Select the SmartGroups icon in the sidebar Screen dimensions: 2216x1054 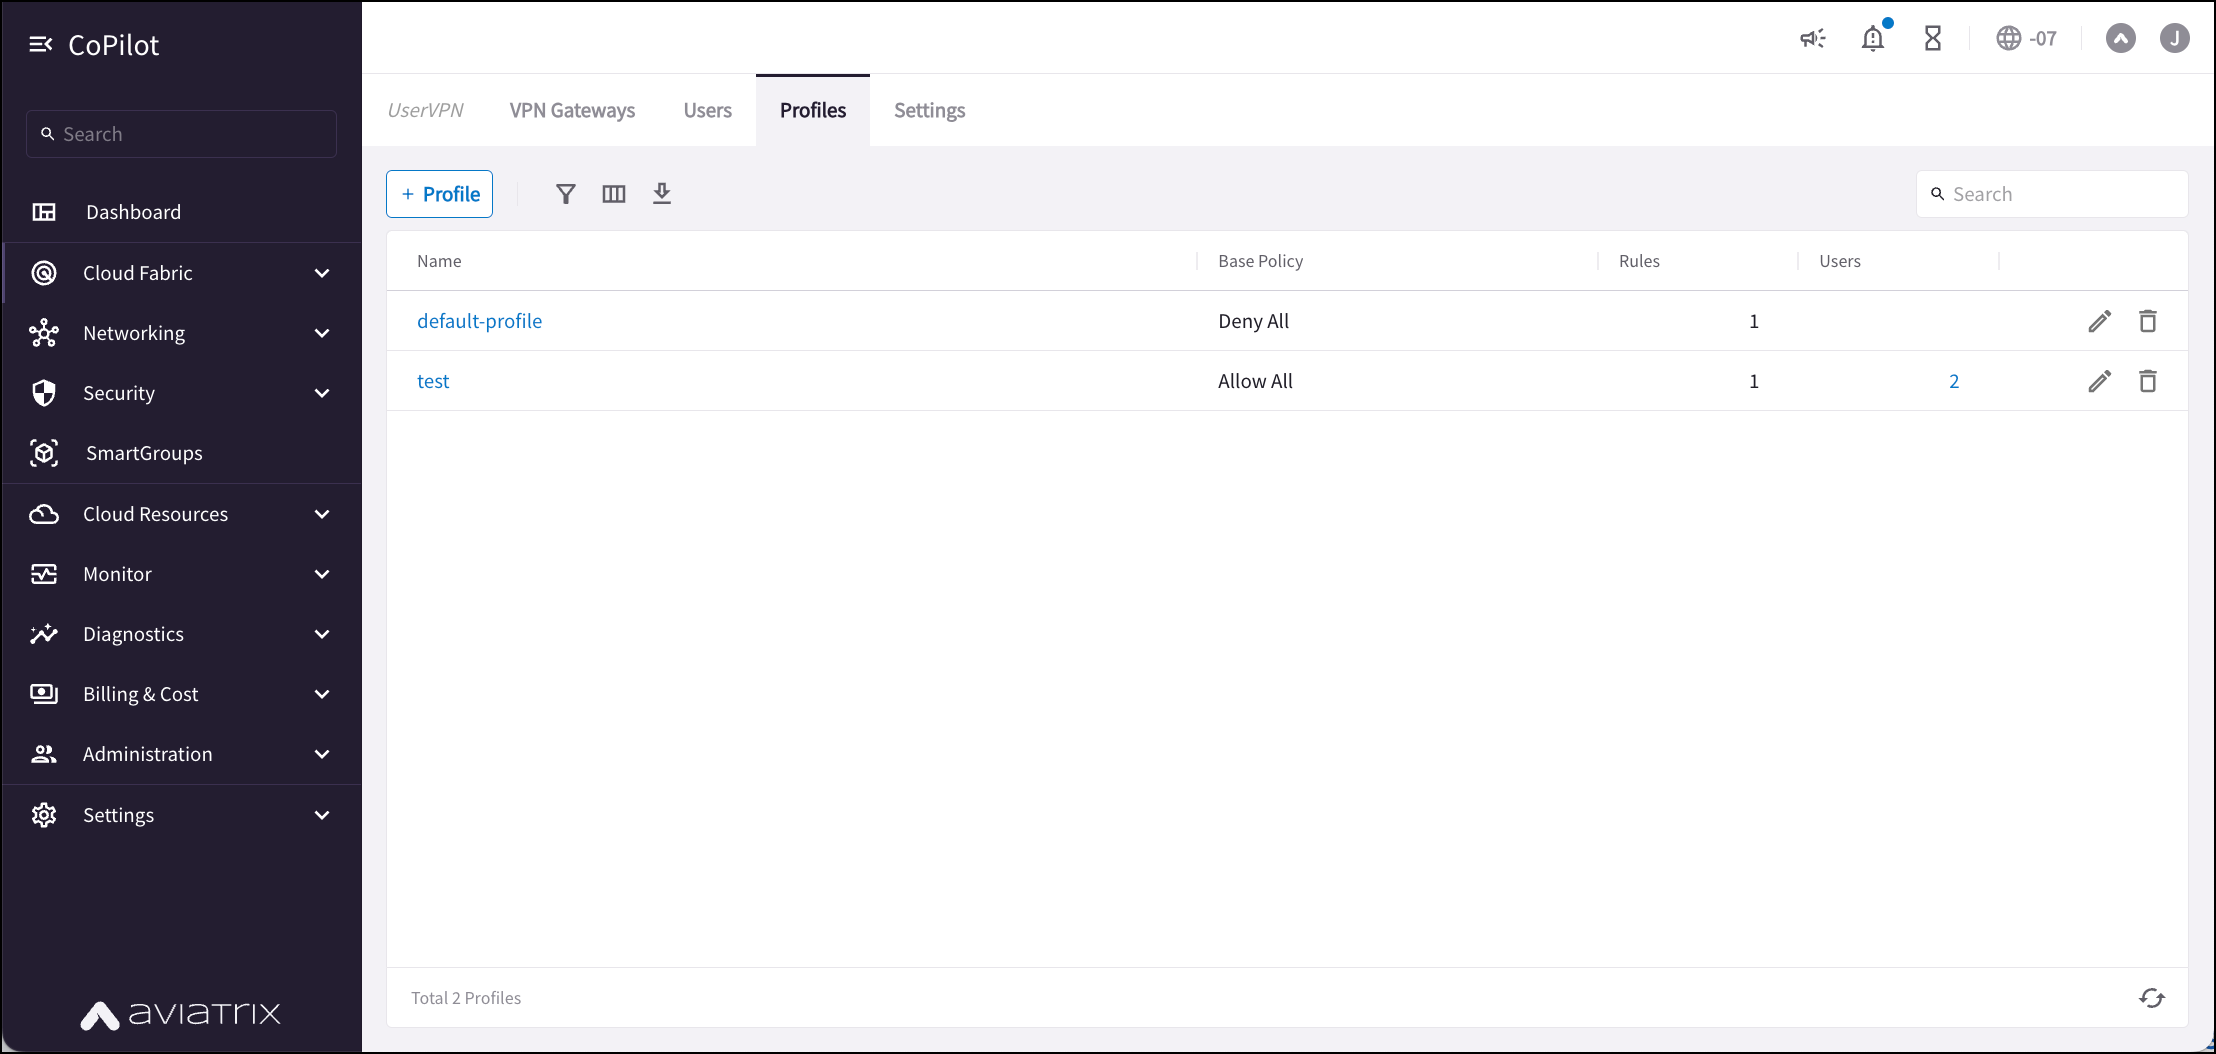tap(44, 453)
